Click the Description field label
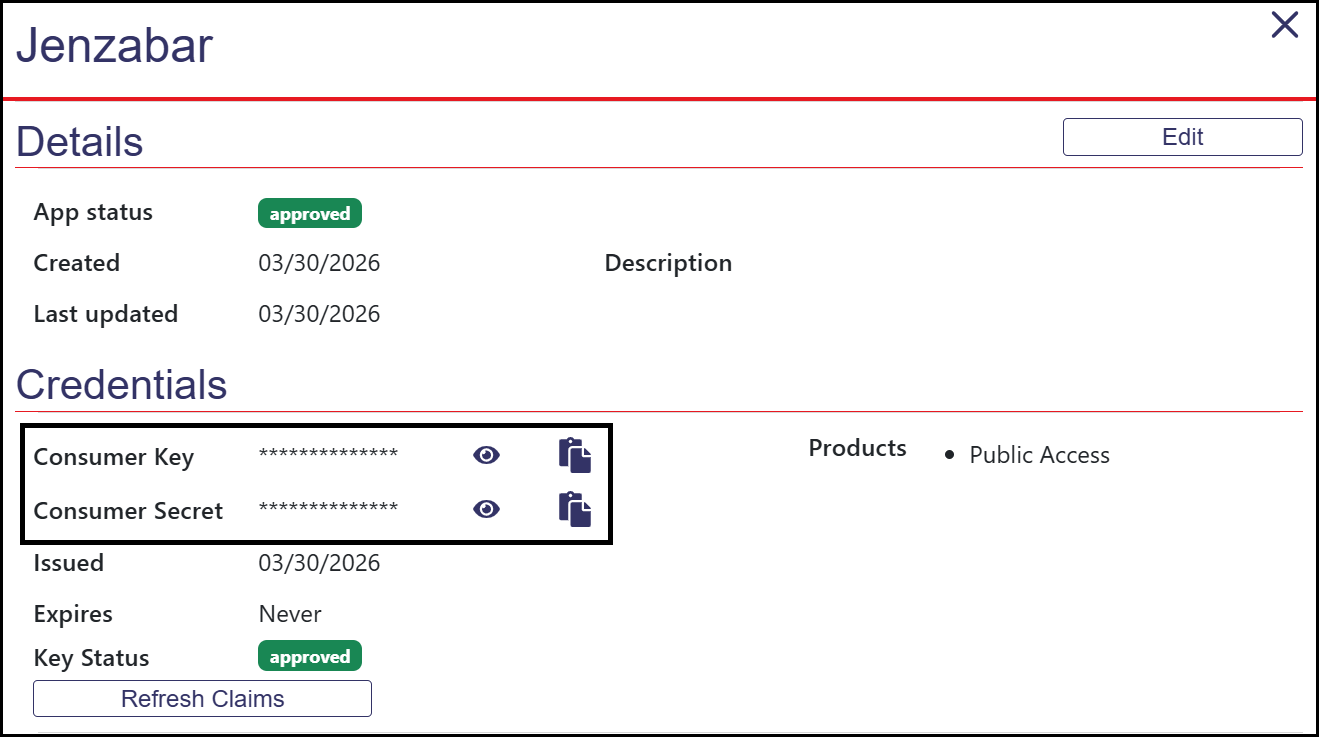The width and height of the screenshot is (1319, 737). pos(667,262)
